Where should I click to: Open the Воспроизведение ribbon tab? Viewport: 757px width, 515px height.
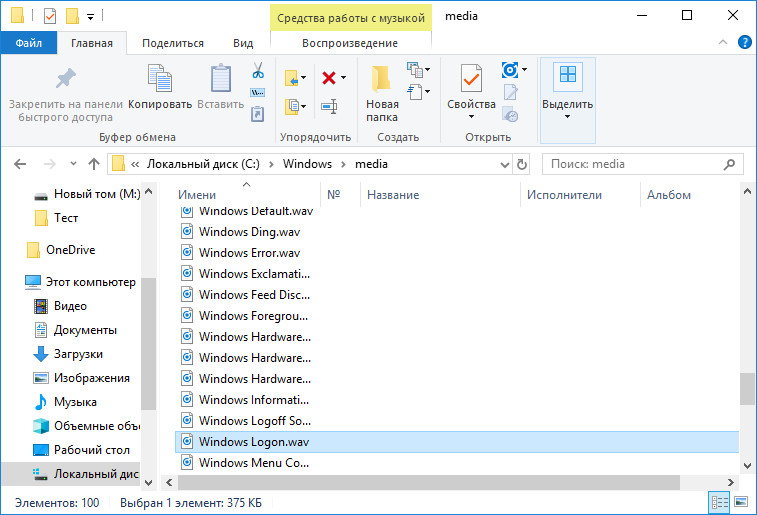pyautogui.click(x=350, y=43)
